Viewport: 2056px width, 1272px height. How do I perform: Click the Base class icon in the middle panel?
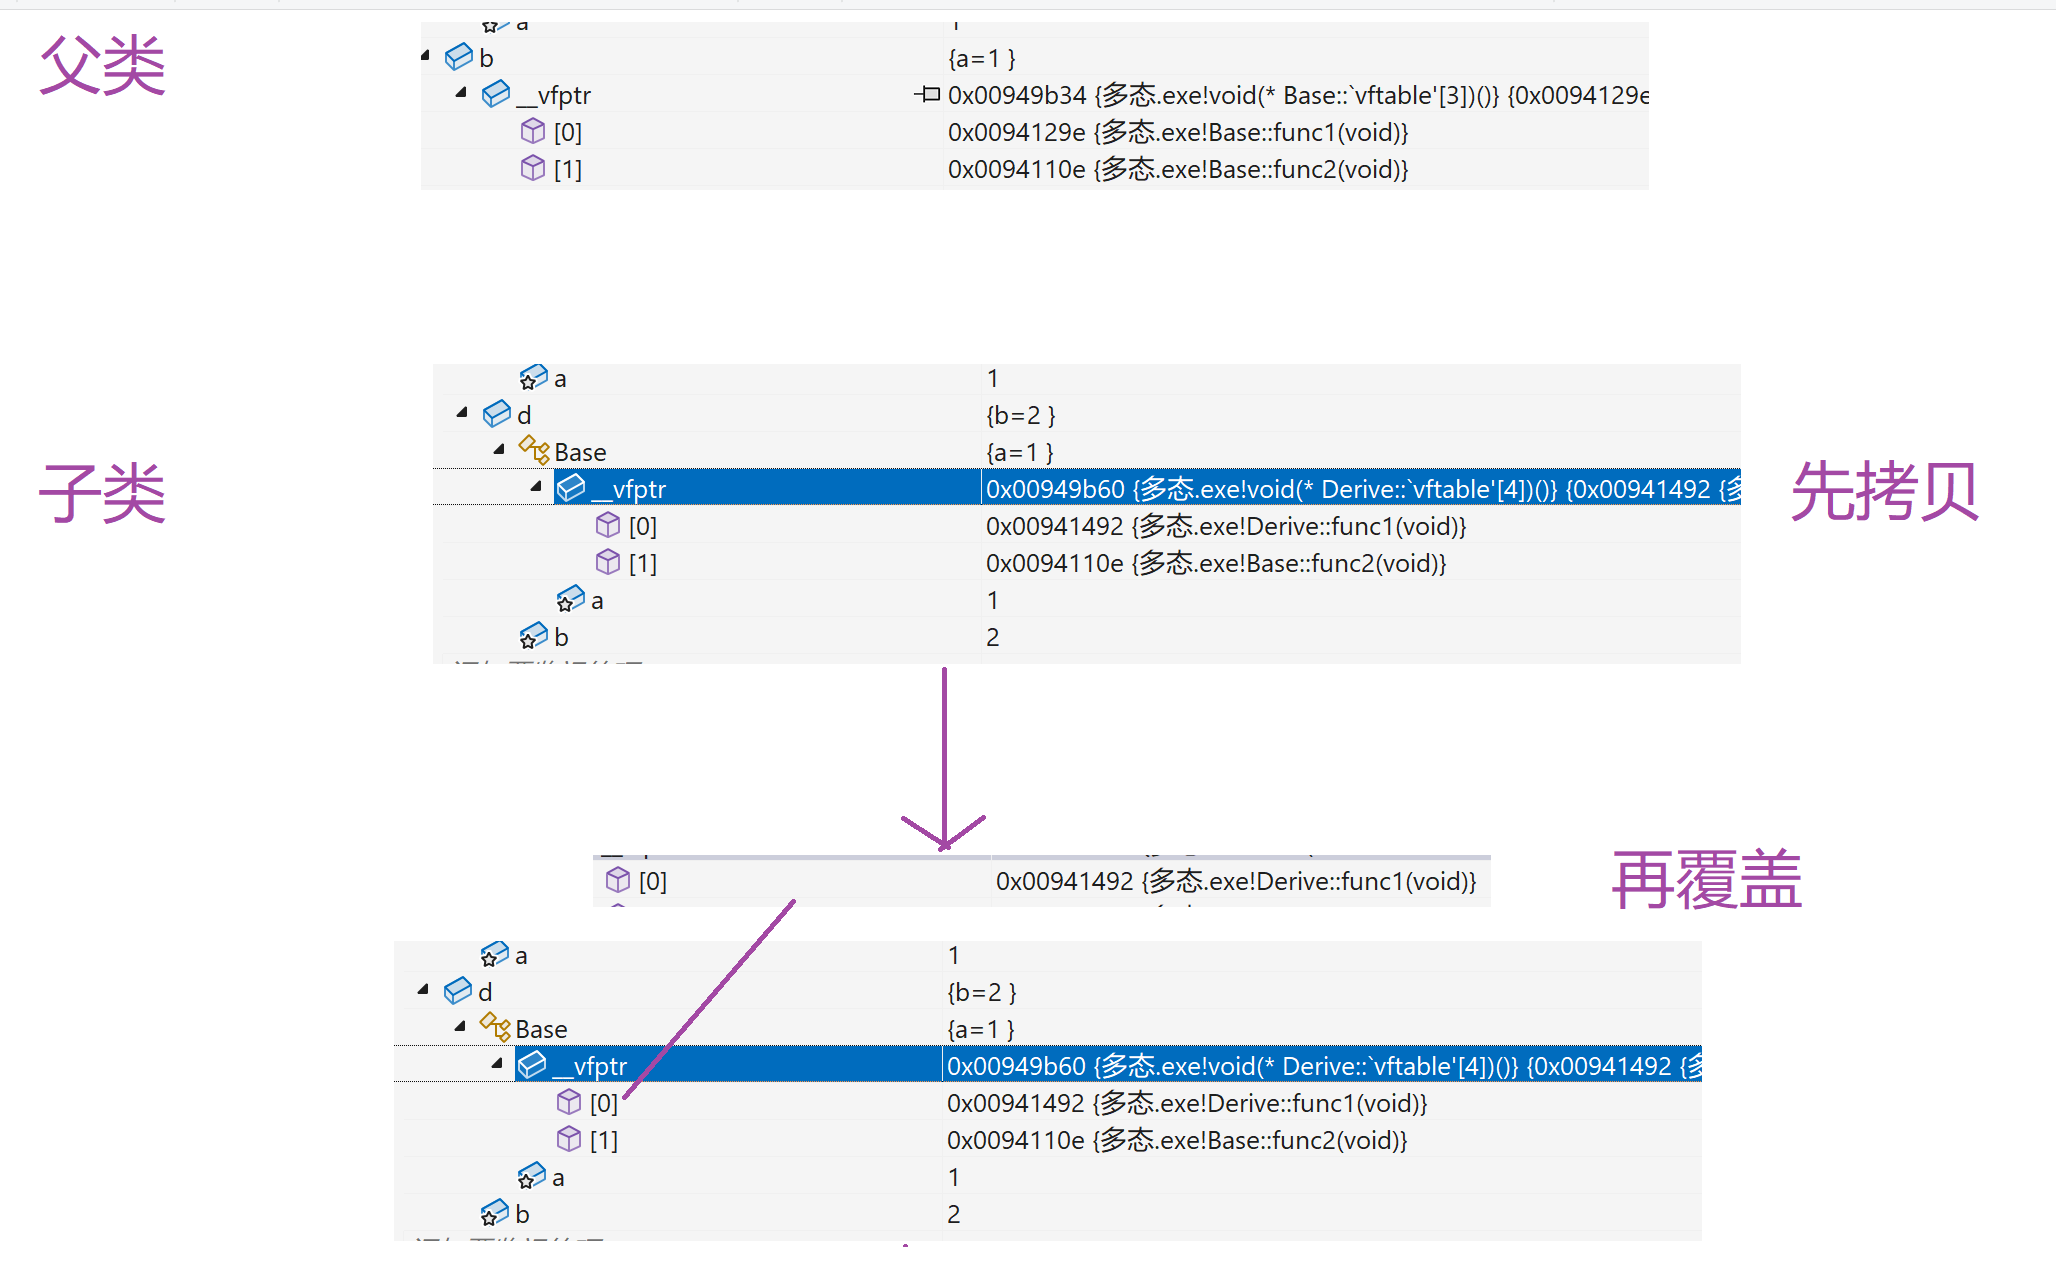point(534,451)
